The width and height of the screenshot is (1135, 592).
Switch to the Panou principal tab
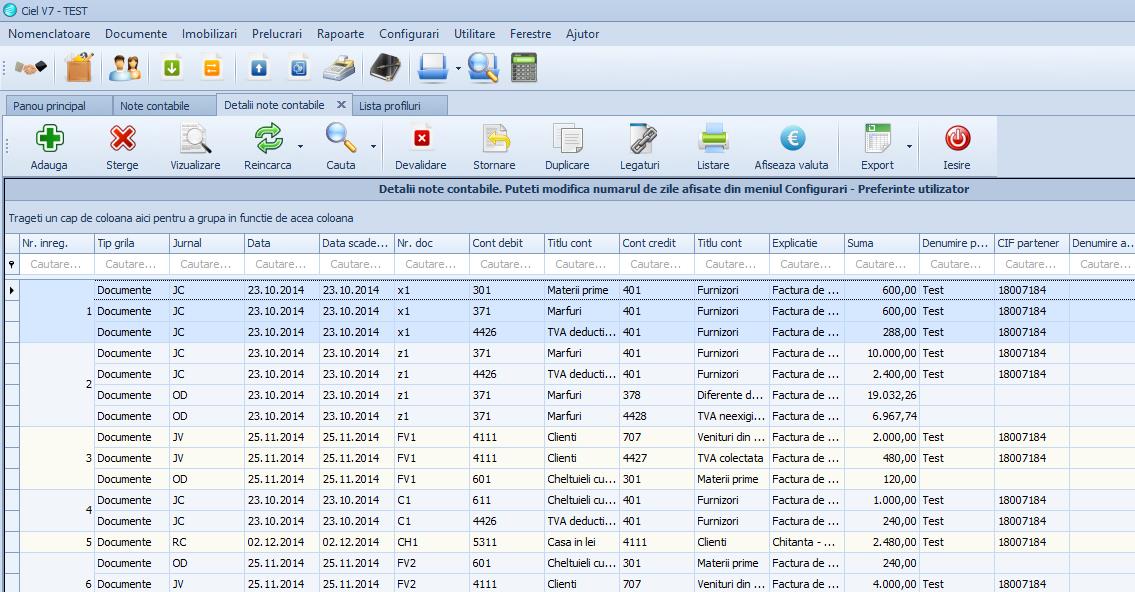(58, 106)
